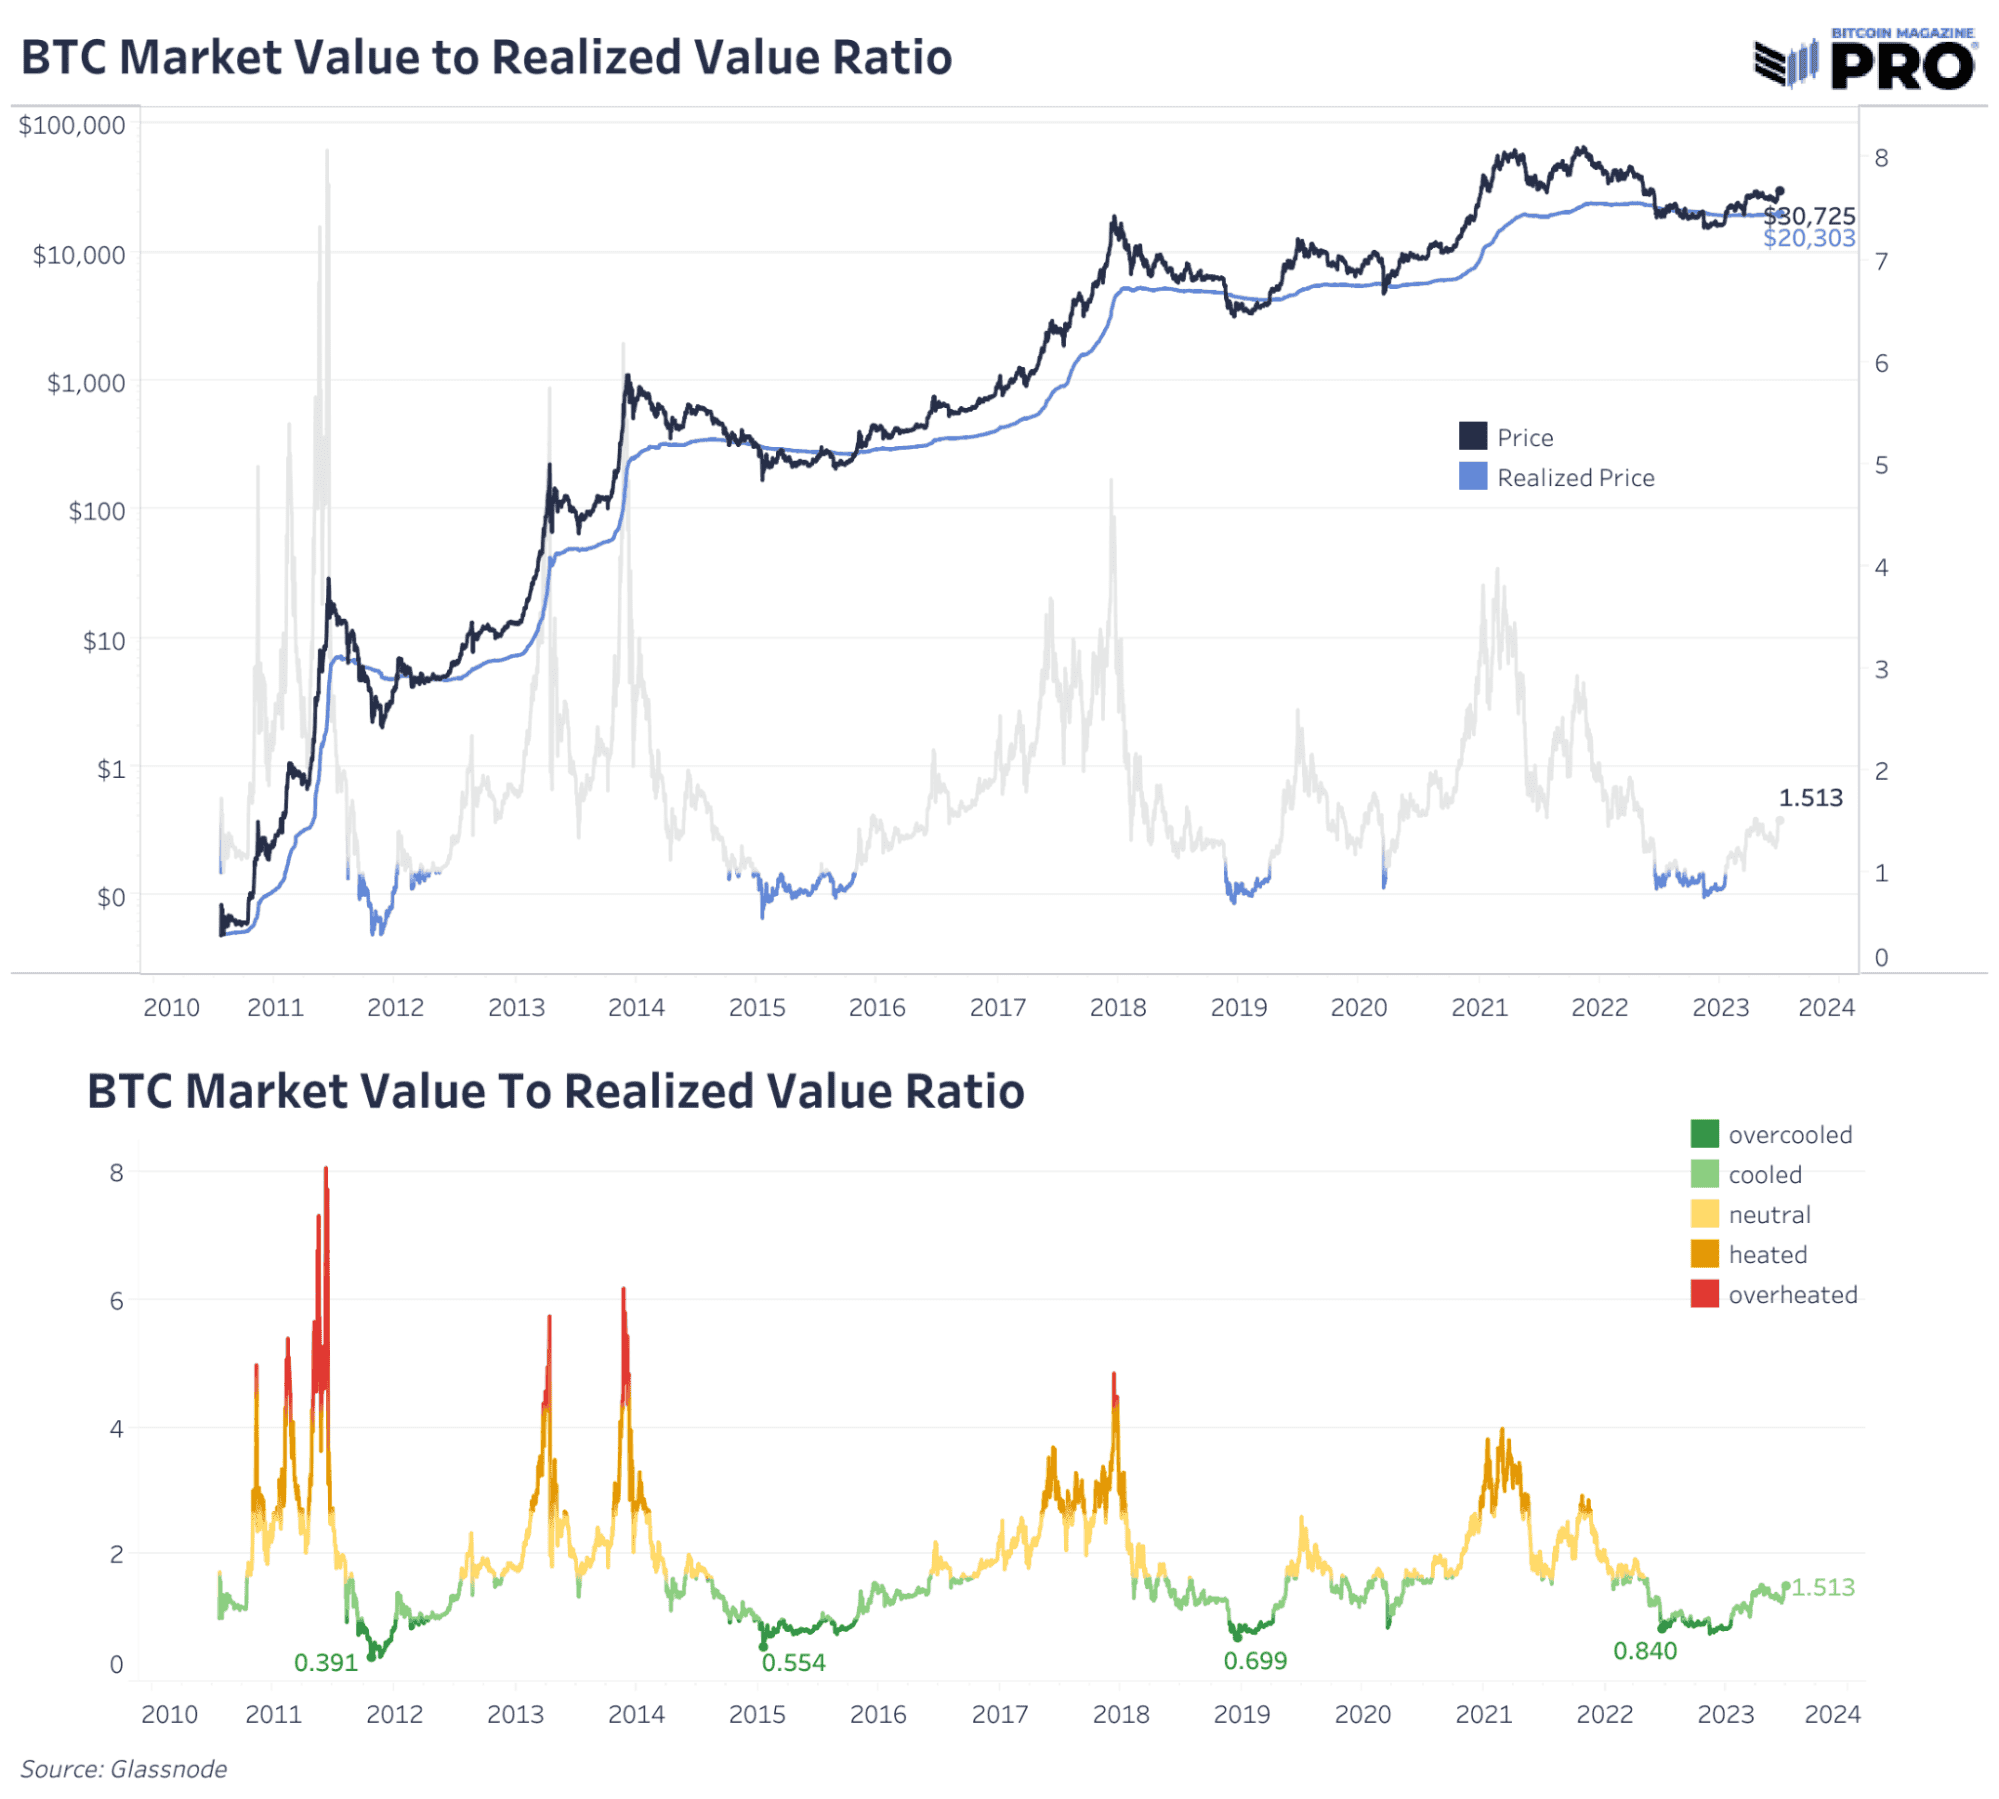Select the overheated legend swatch
Viewport: 1999px width, 1799px height.
(1704, 1293)
